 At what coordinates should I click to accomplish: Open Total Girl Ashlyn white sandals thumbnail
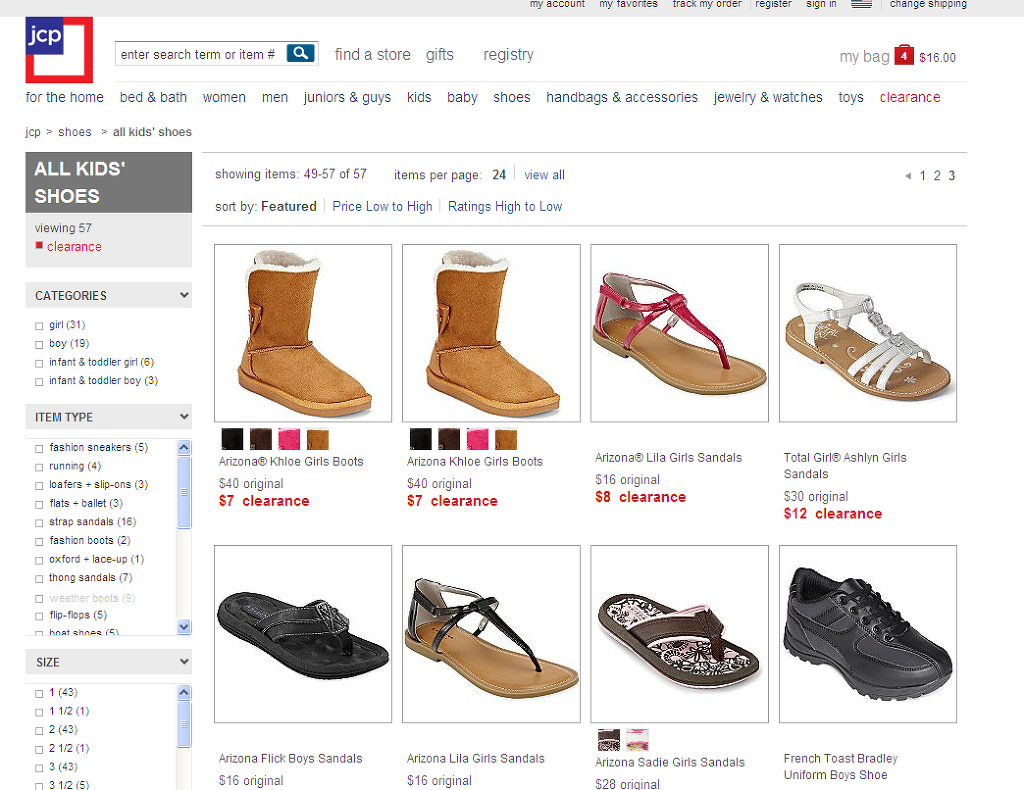tap(868, 333)
